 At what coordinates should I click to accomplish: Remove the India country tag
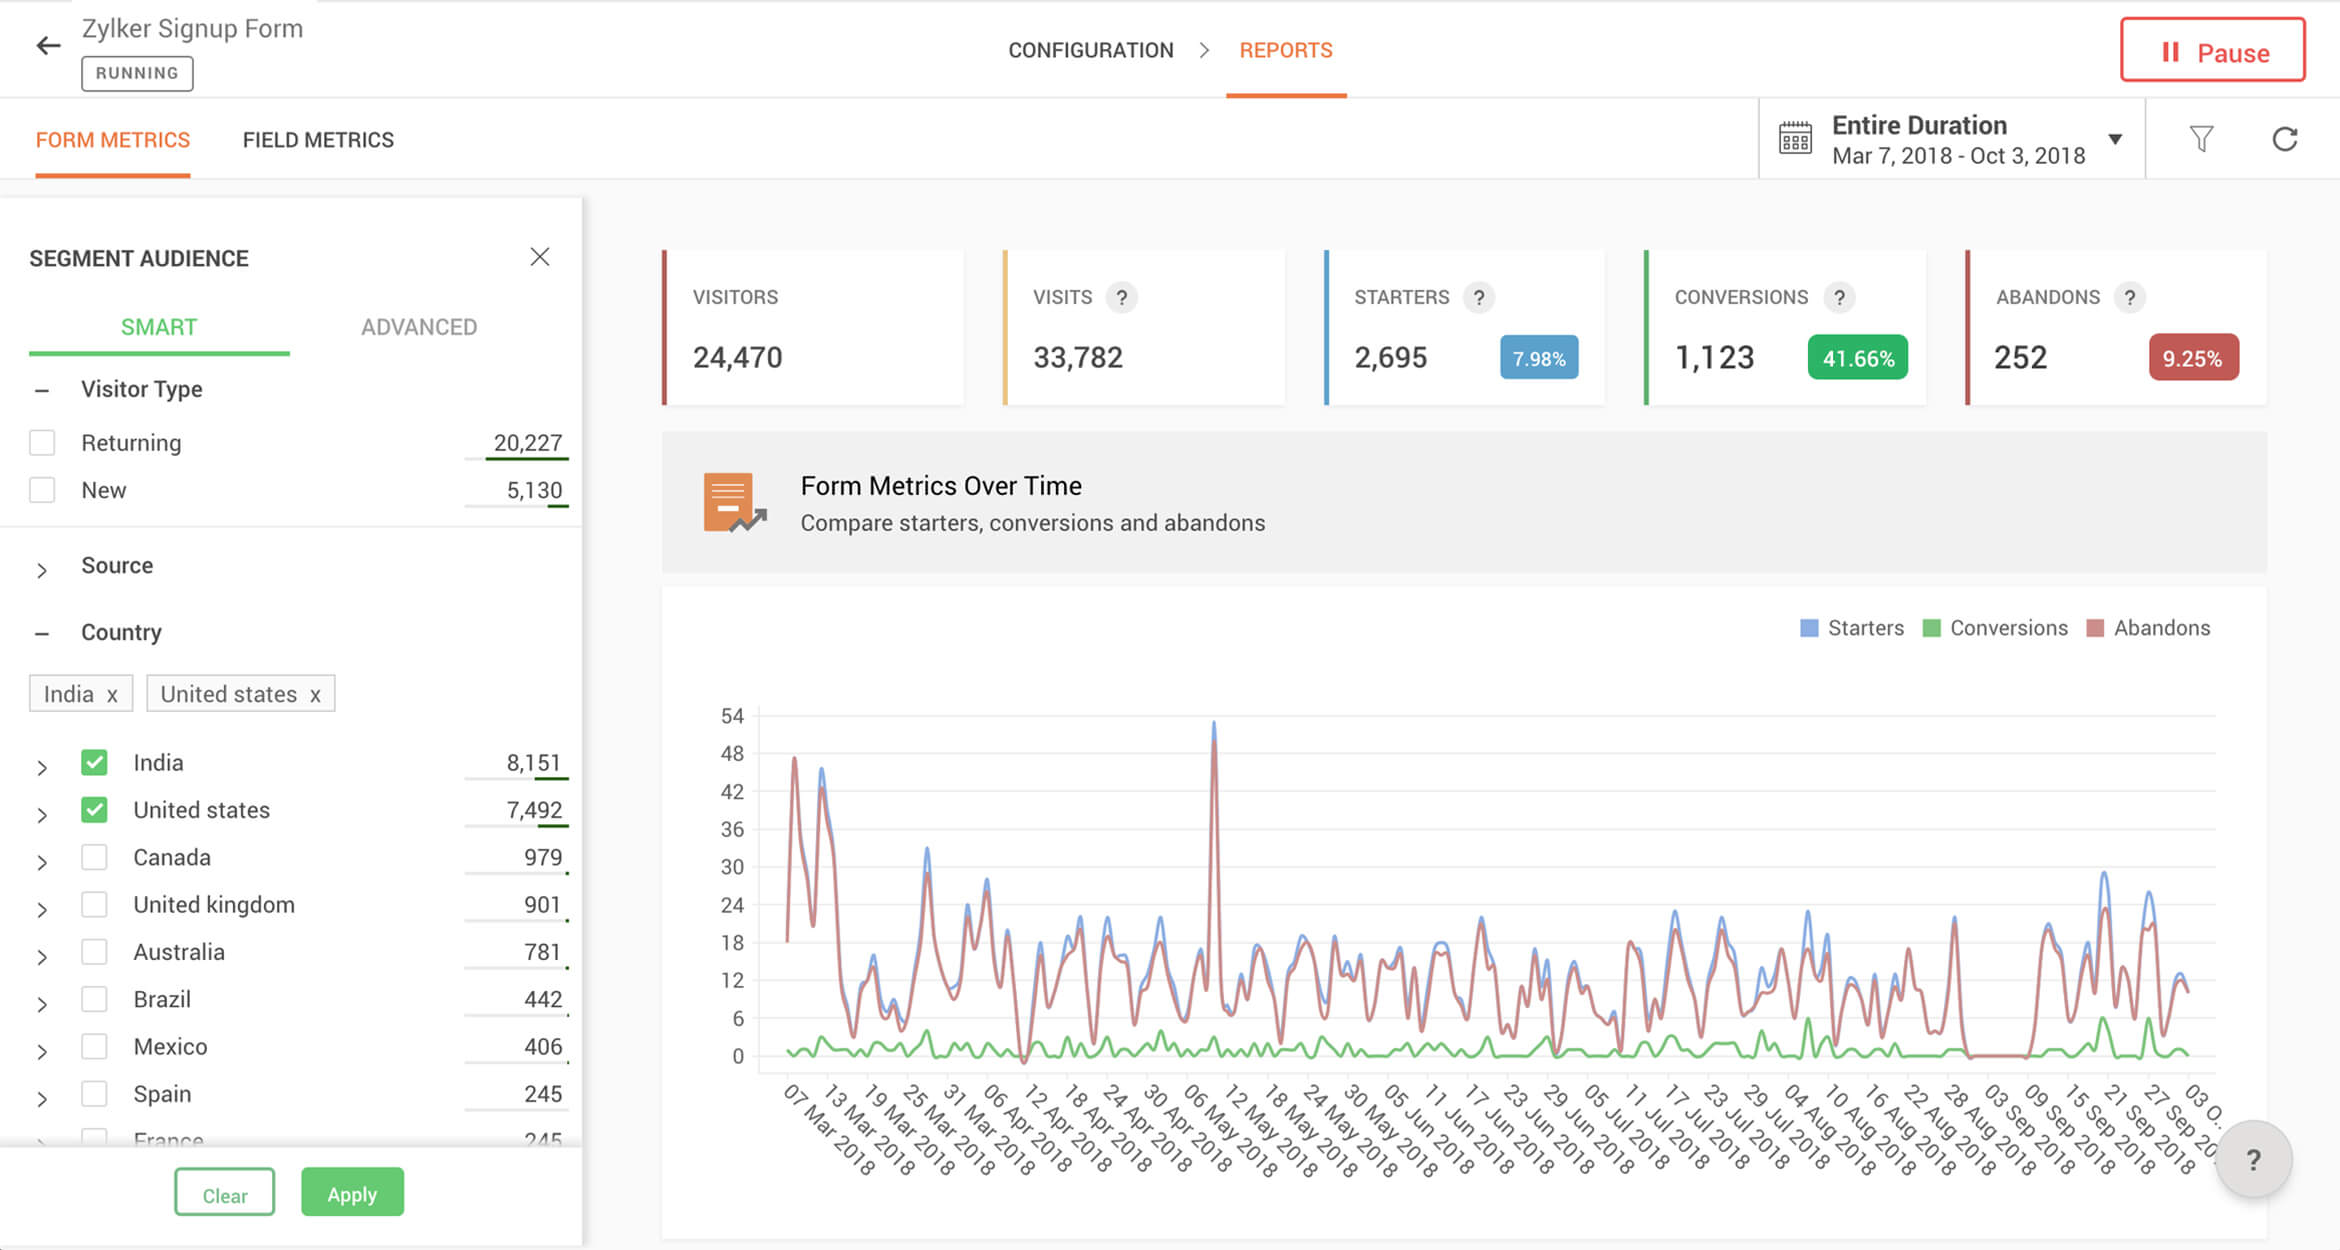pos(112,695)
